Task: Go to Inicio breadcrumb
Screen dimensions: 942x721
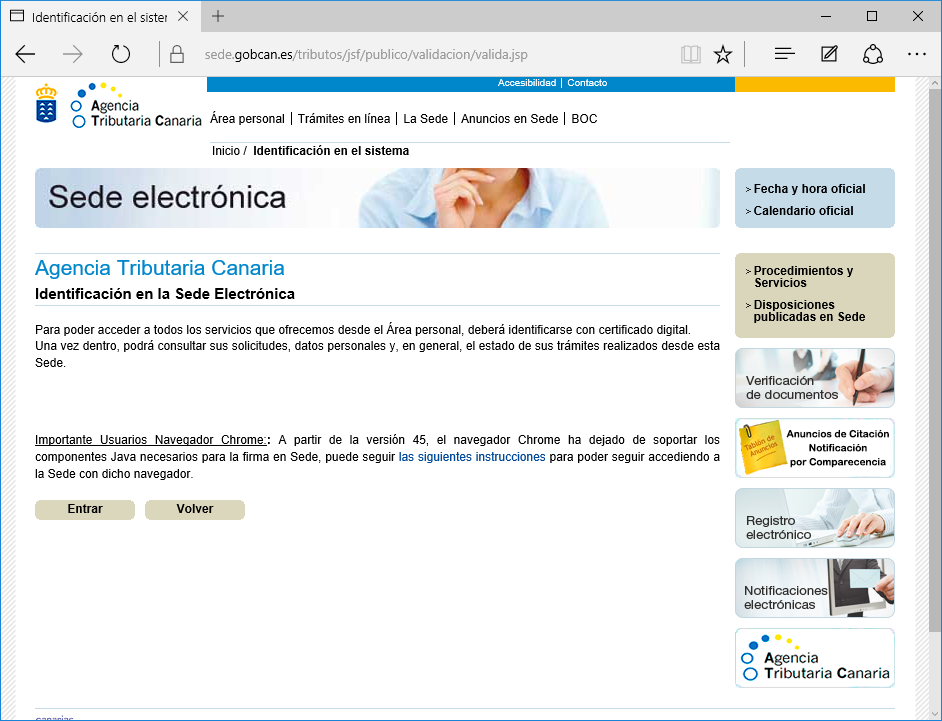Action: point(225,151)
